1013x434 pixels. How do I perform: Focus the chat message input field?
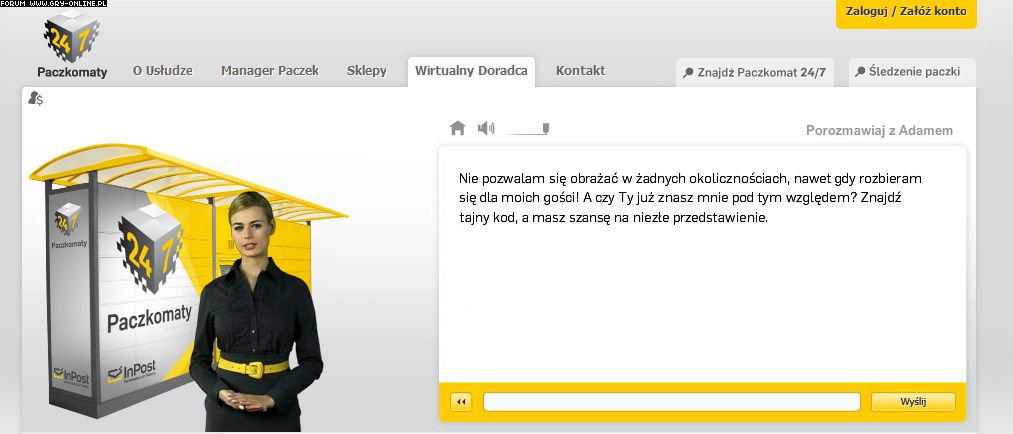(x=672, y=402)
